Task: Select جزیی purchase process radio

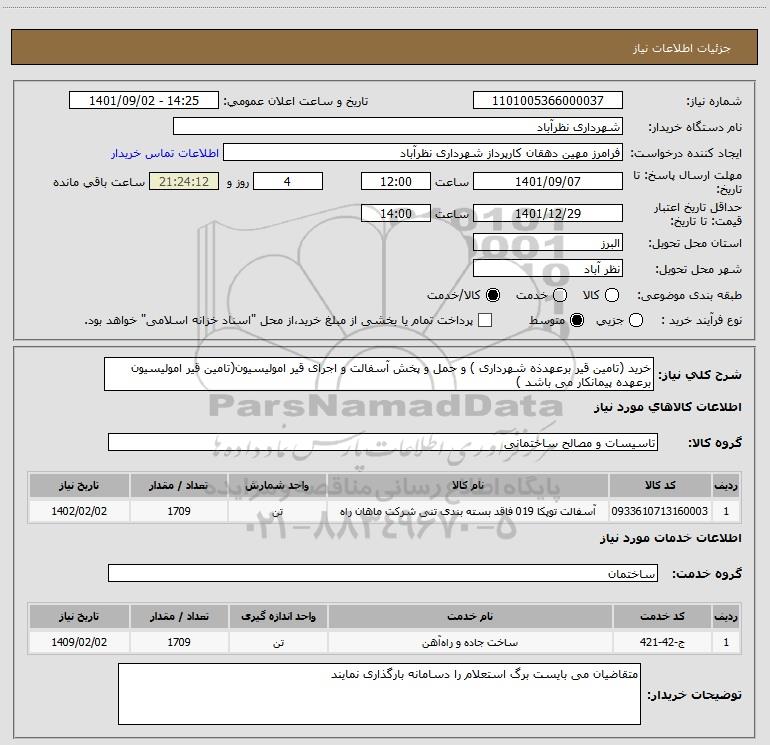Action: [x=665, y=321]
